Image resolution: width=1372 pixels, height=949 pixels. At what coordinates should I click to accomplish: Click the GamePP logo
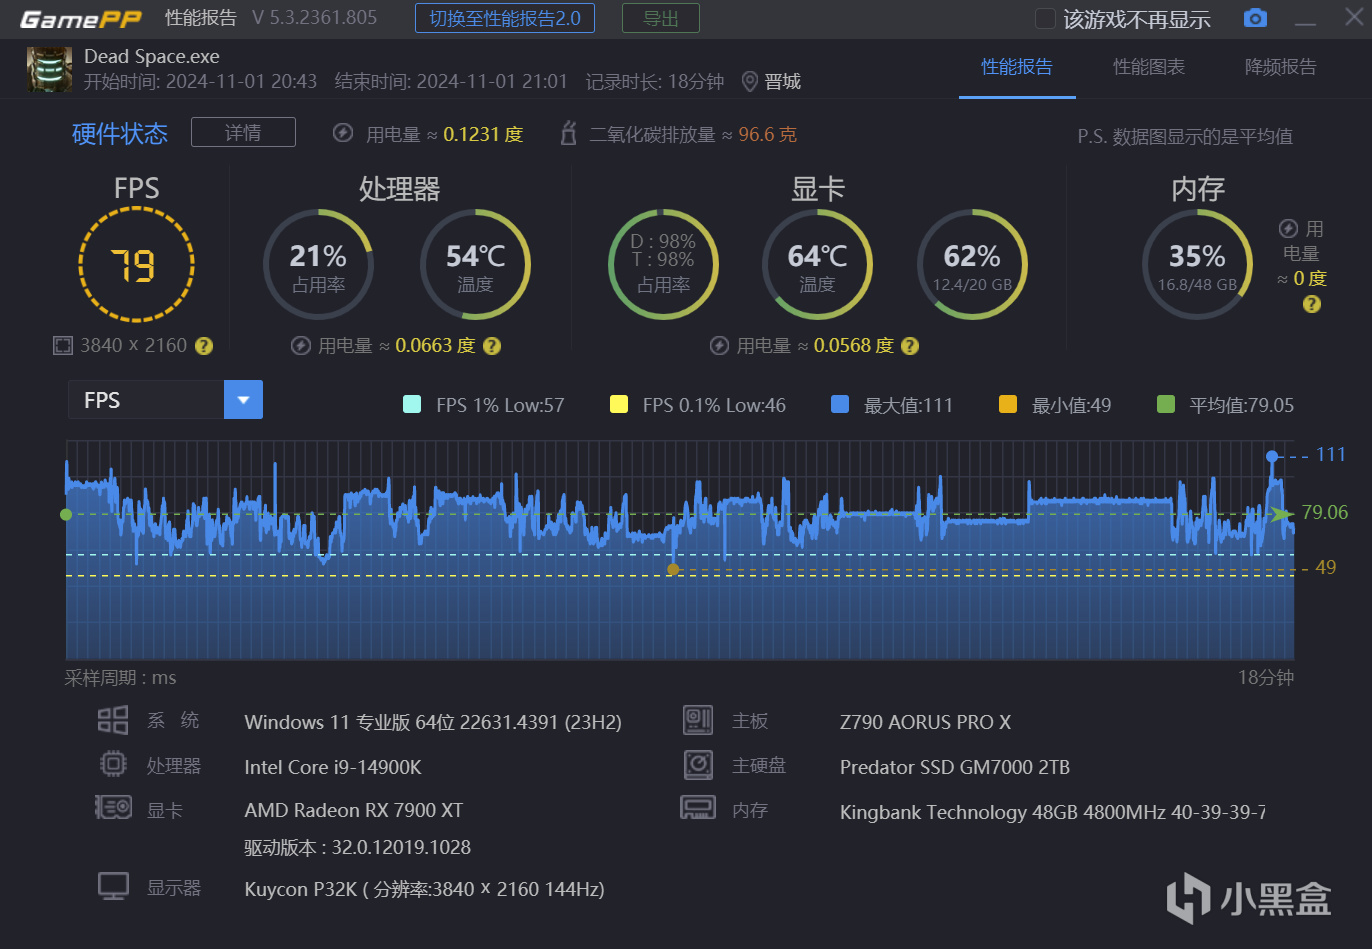[81, 19]
